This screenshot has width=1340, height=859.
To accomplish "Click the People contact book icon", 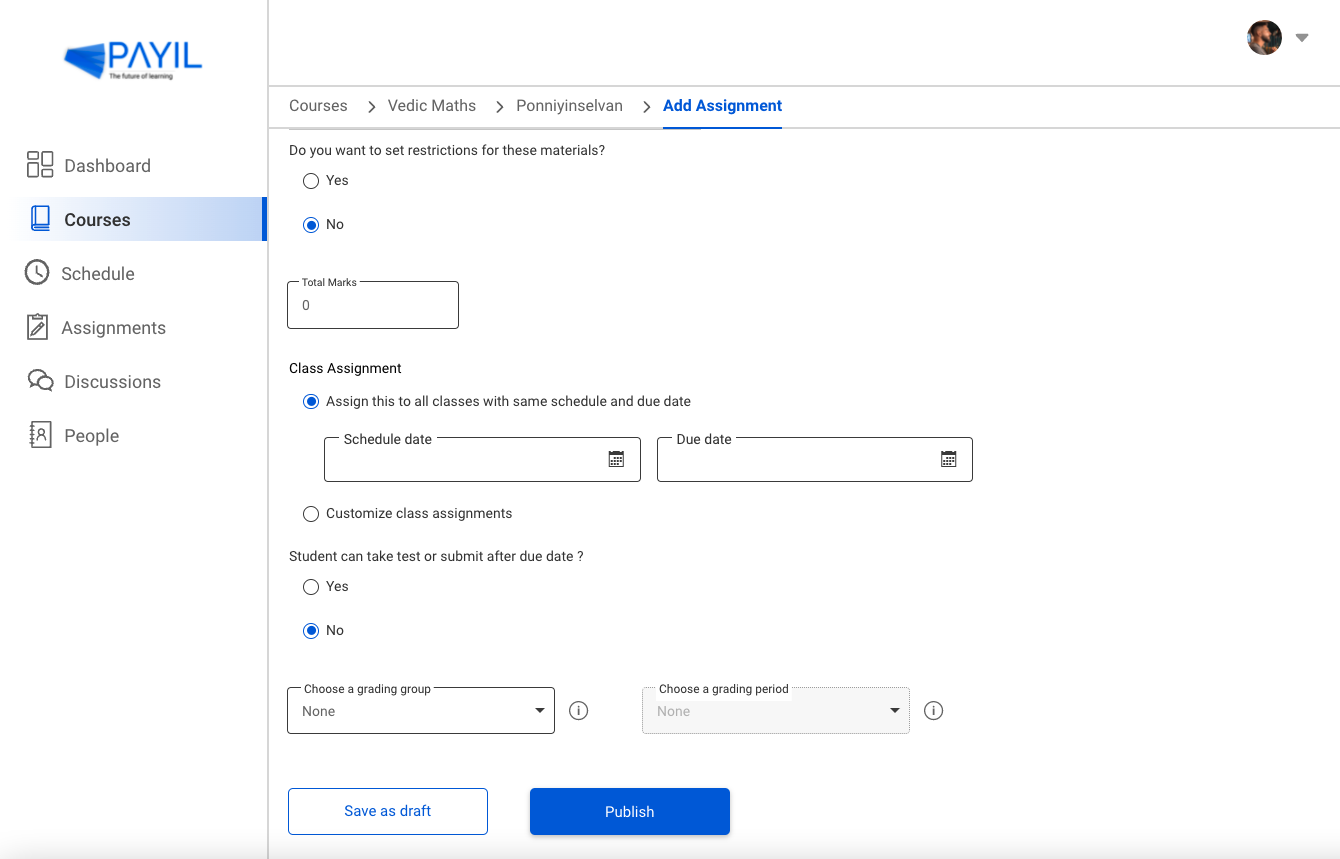I will click(x=40, y=435).
